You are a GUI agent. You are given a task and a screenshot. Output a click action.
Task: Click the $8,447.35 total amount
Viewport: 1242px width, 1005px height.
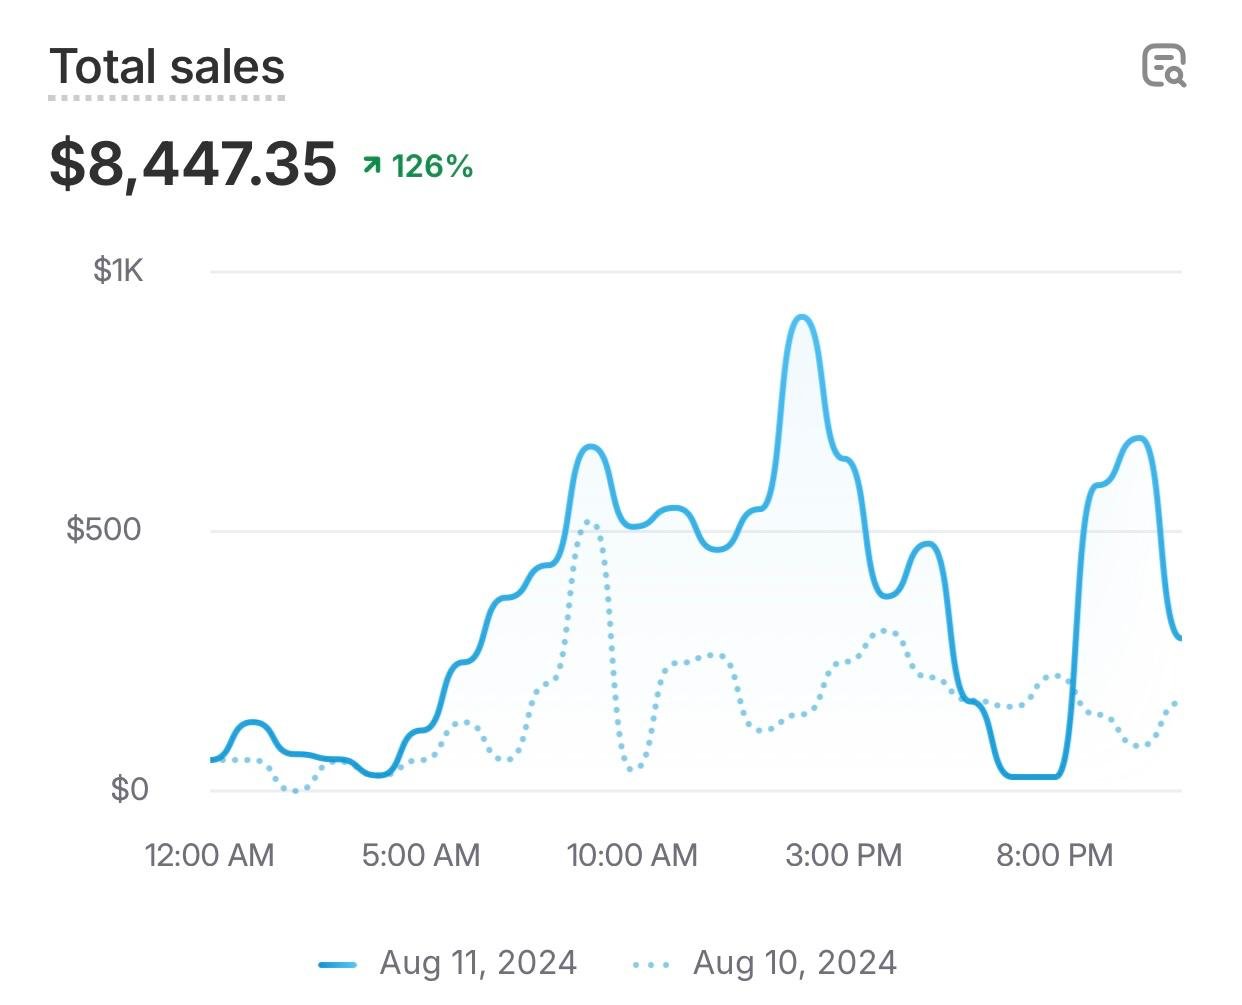[193, 163]
